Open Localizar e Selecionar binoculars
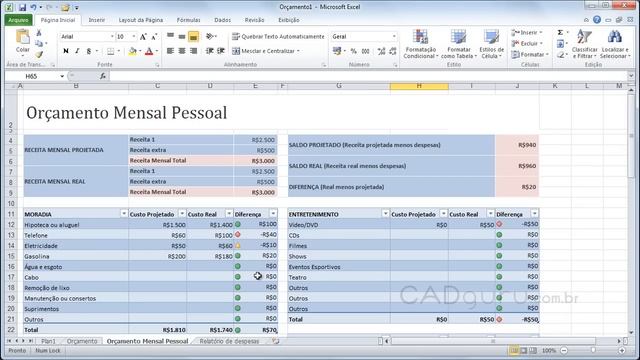The height and width of the screenshot is (360, 640). point(615,44)
